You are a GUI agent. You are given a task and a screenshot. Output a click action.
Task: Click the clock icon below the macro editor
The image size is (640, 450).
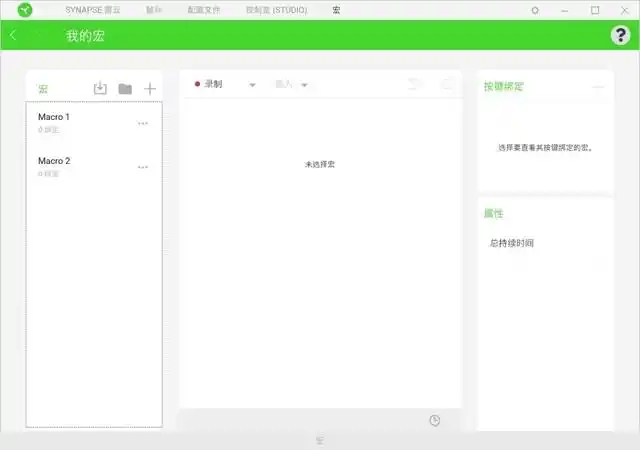(x=434, y=420)
